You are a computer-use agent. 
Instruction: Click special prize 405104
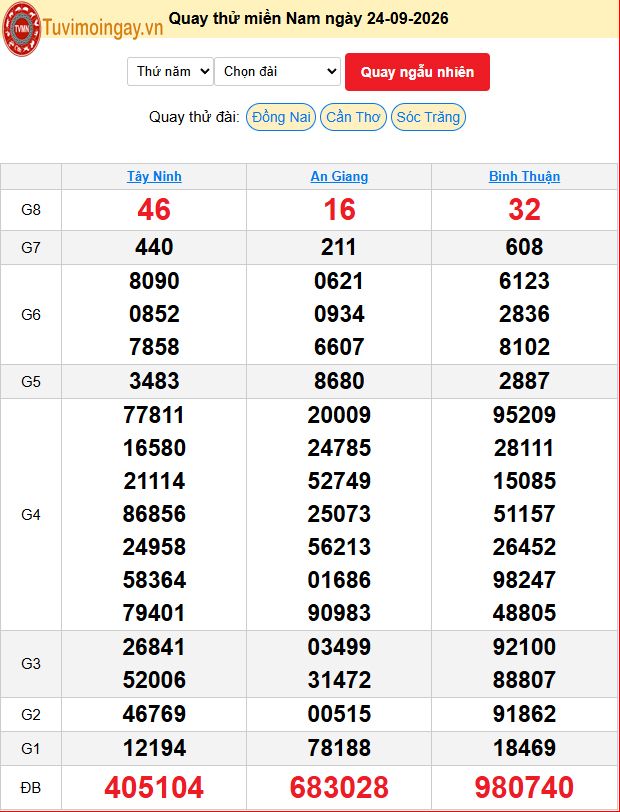154,788
